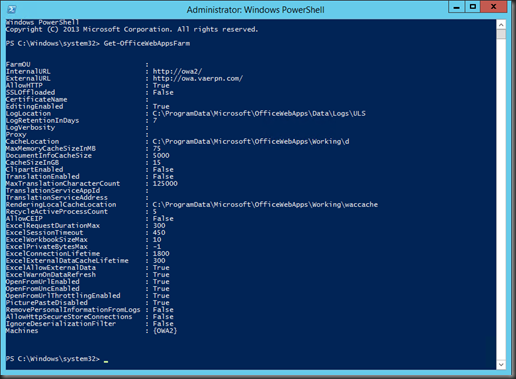Click the CertificateName property name
The image size is (516, 379).
[x=37, y=99]
